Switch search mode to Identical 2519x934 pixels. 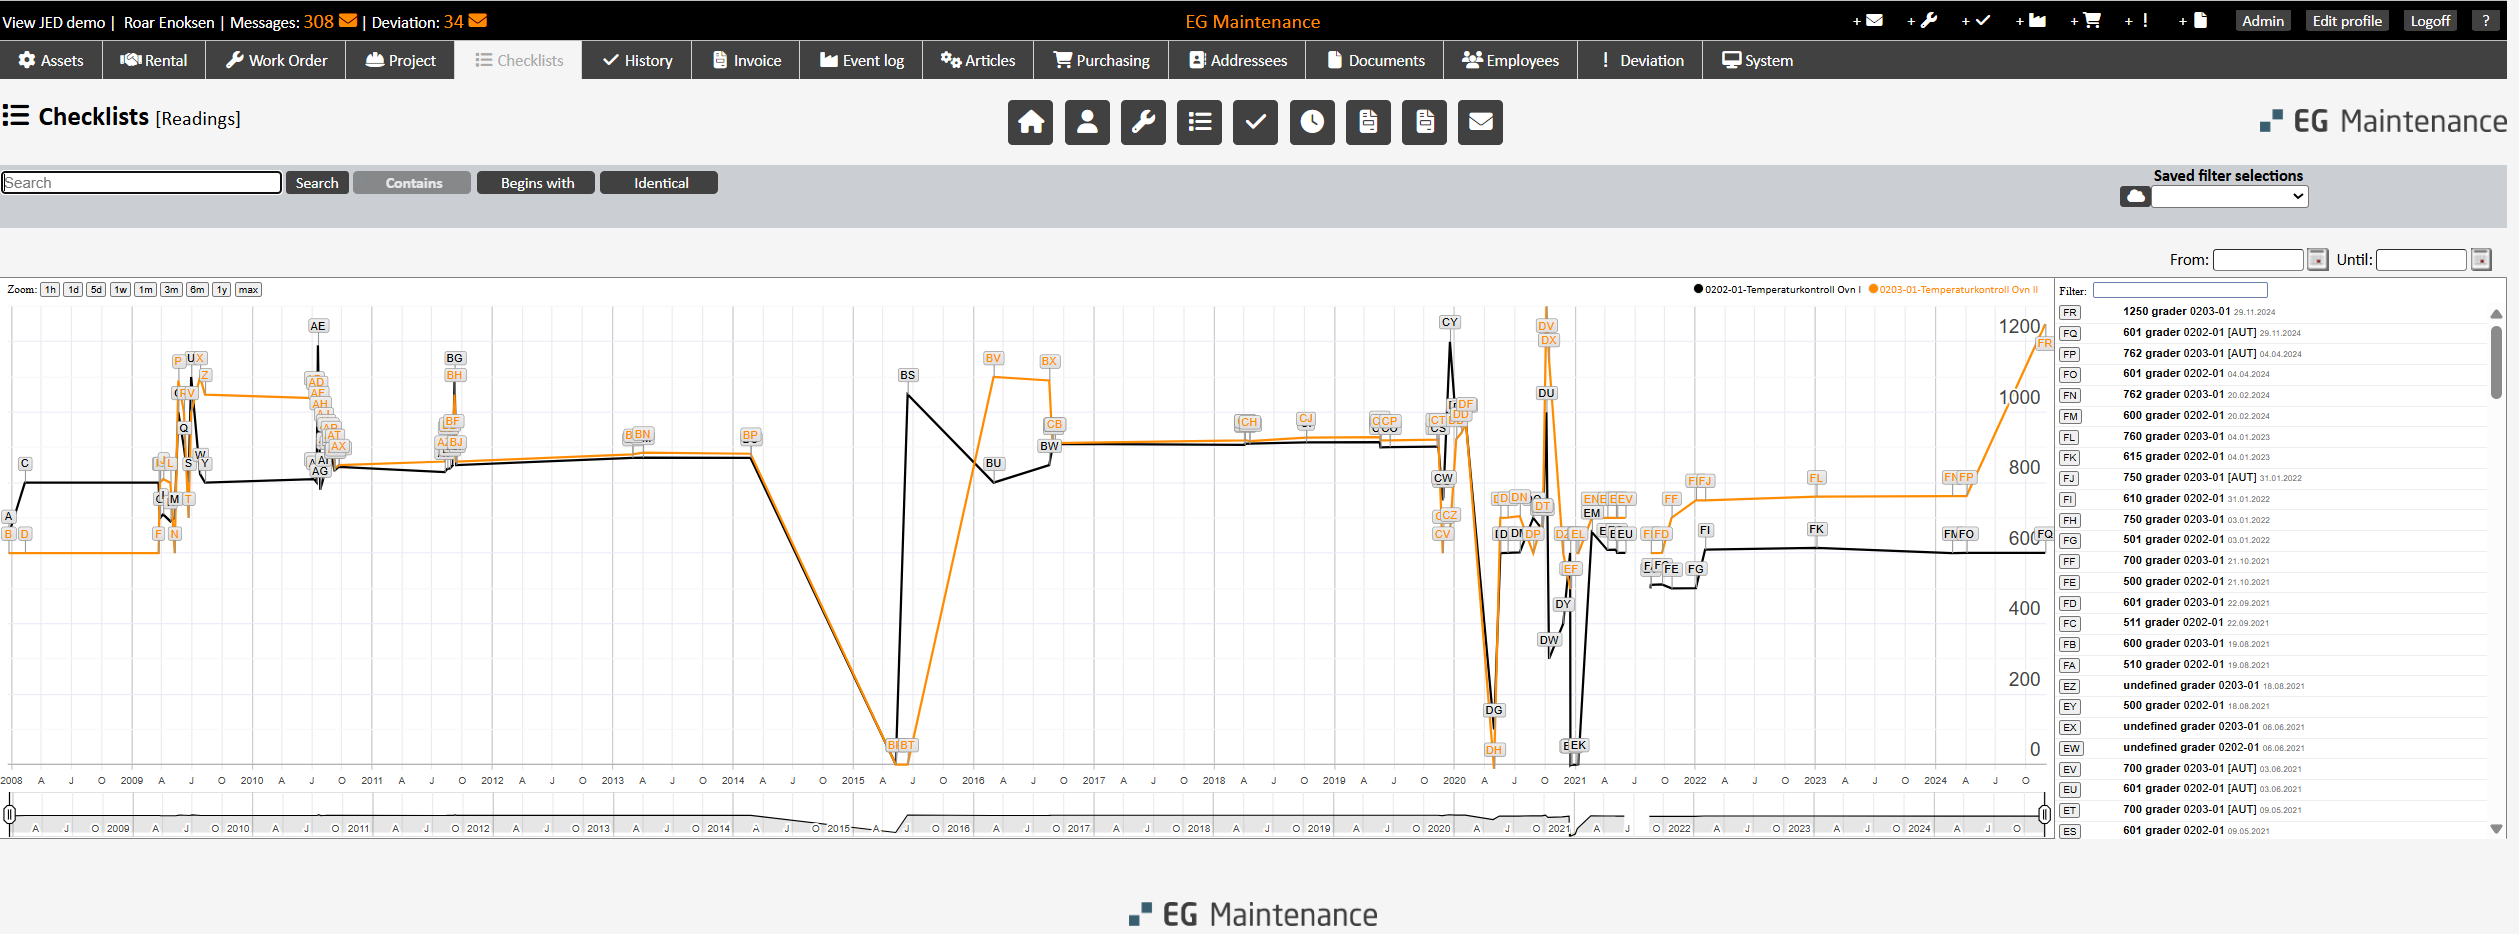pyautogui.click(x=660, y=183)
